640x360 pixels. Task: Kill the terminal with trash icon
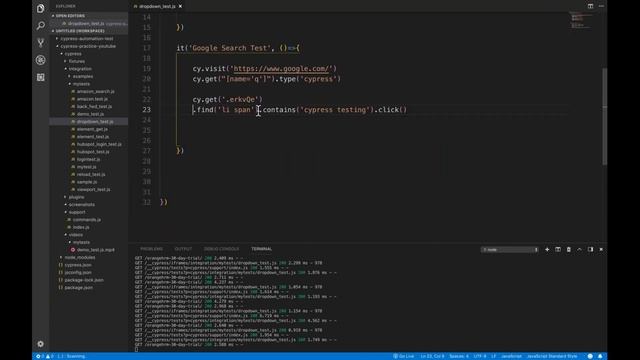click(x=569, y=249)
